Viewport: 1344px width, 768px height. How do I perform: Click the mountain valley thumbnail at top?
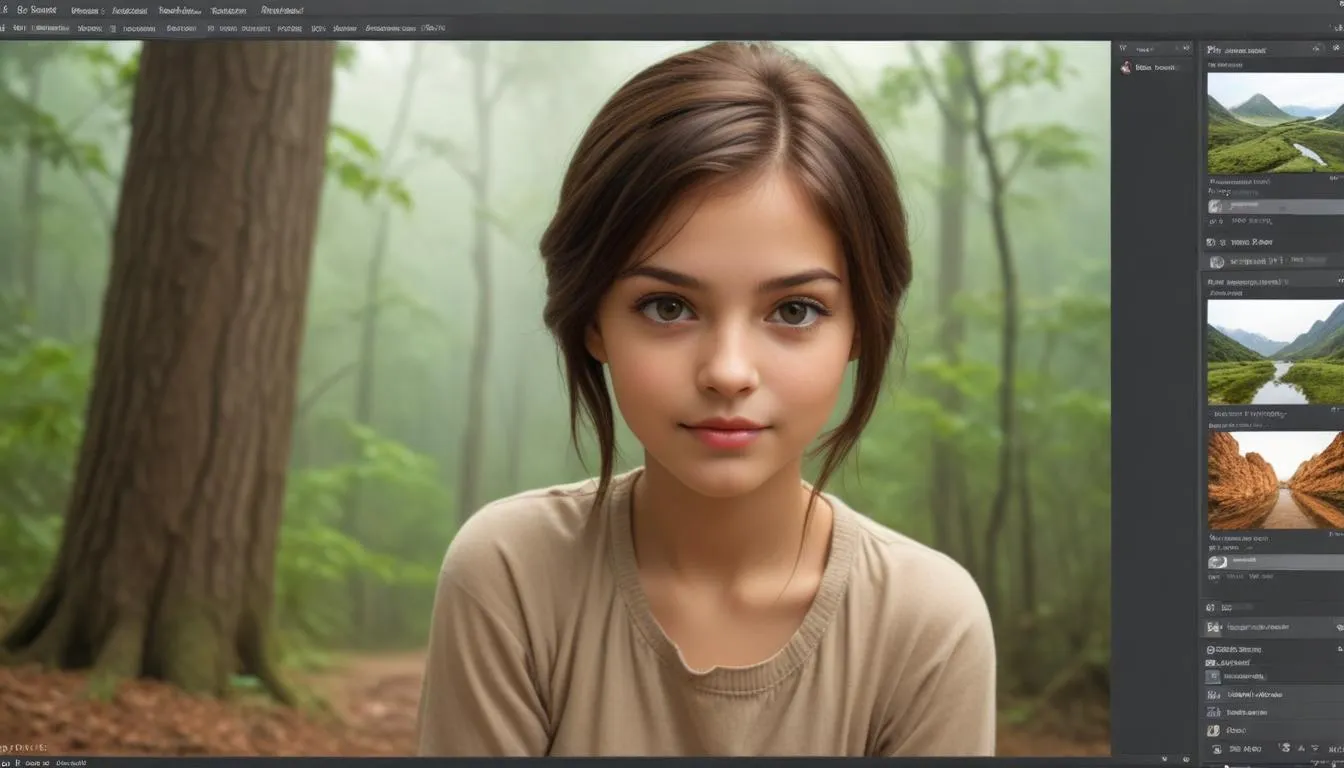[x=1275, y=122]
